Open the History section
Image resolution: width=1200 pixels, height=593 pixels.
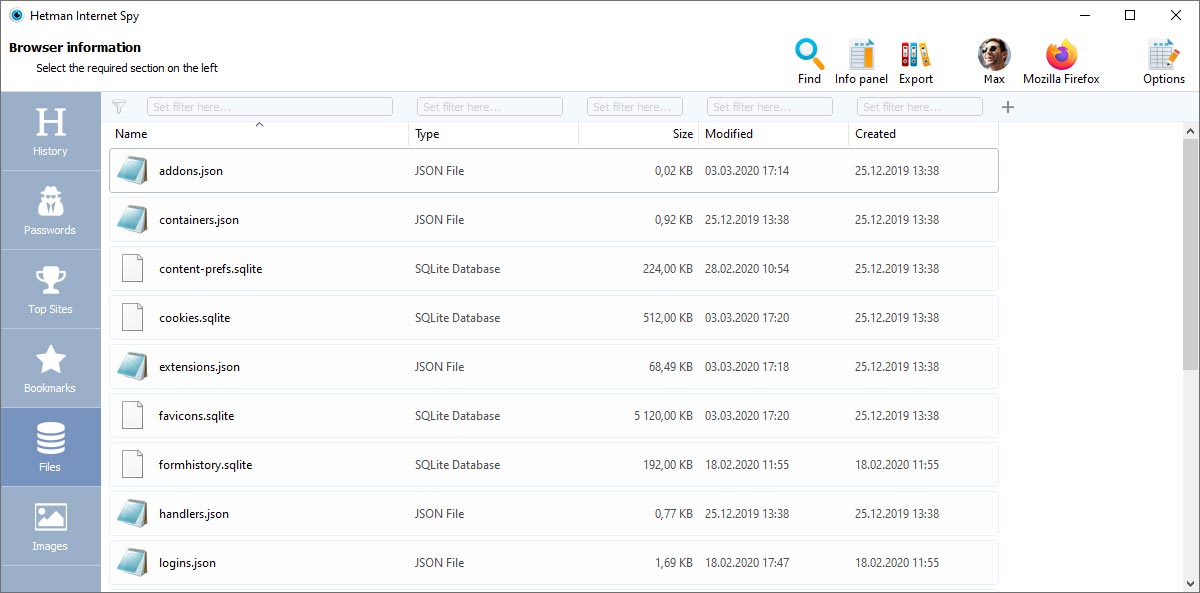(50, 131)
